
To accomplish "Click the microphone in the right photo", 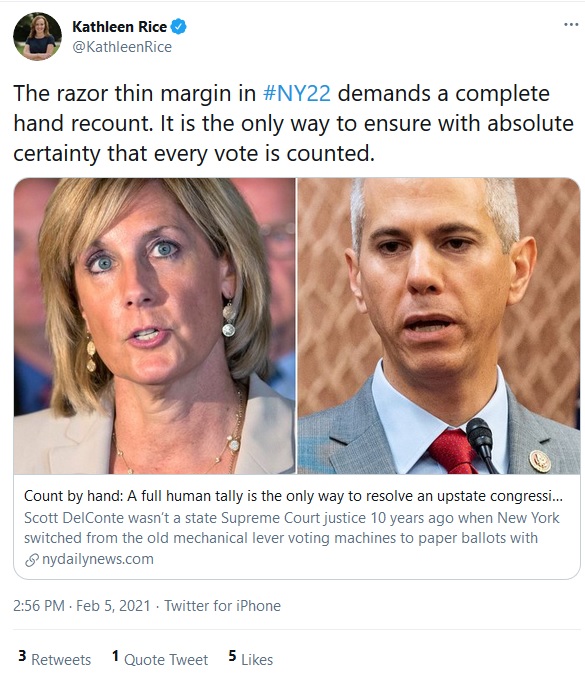I will tap(482, 443).
